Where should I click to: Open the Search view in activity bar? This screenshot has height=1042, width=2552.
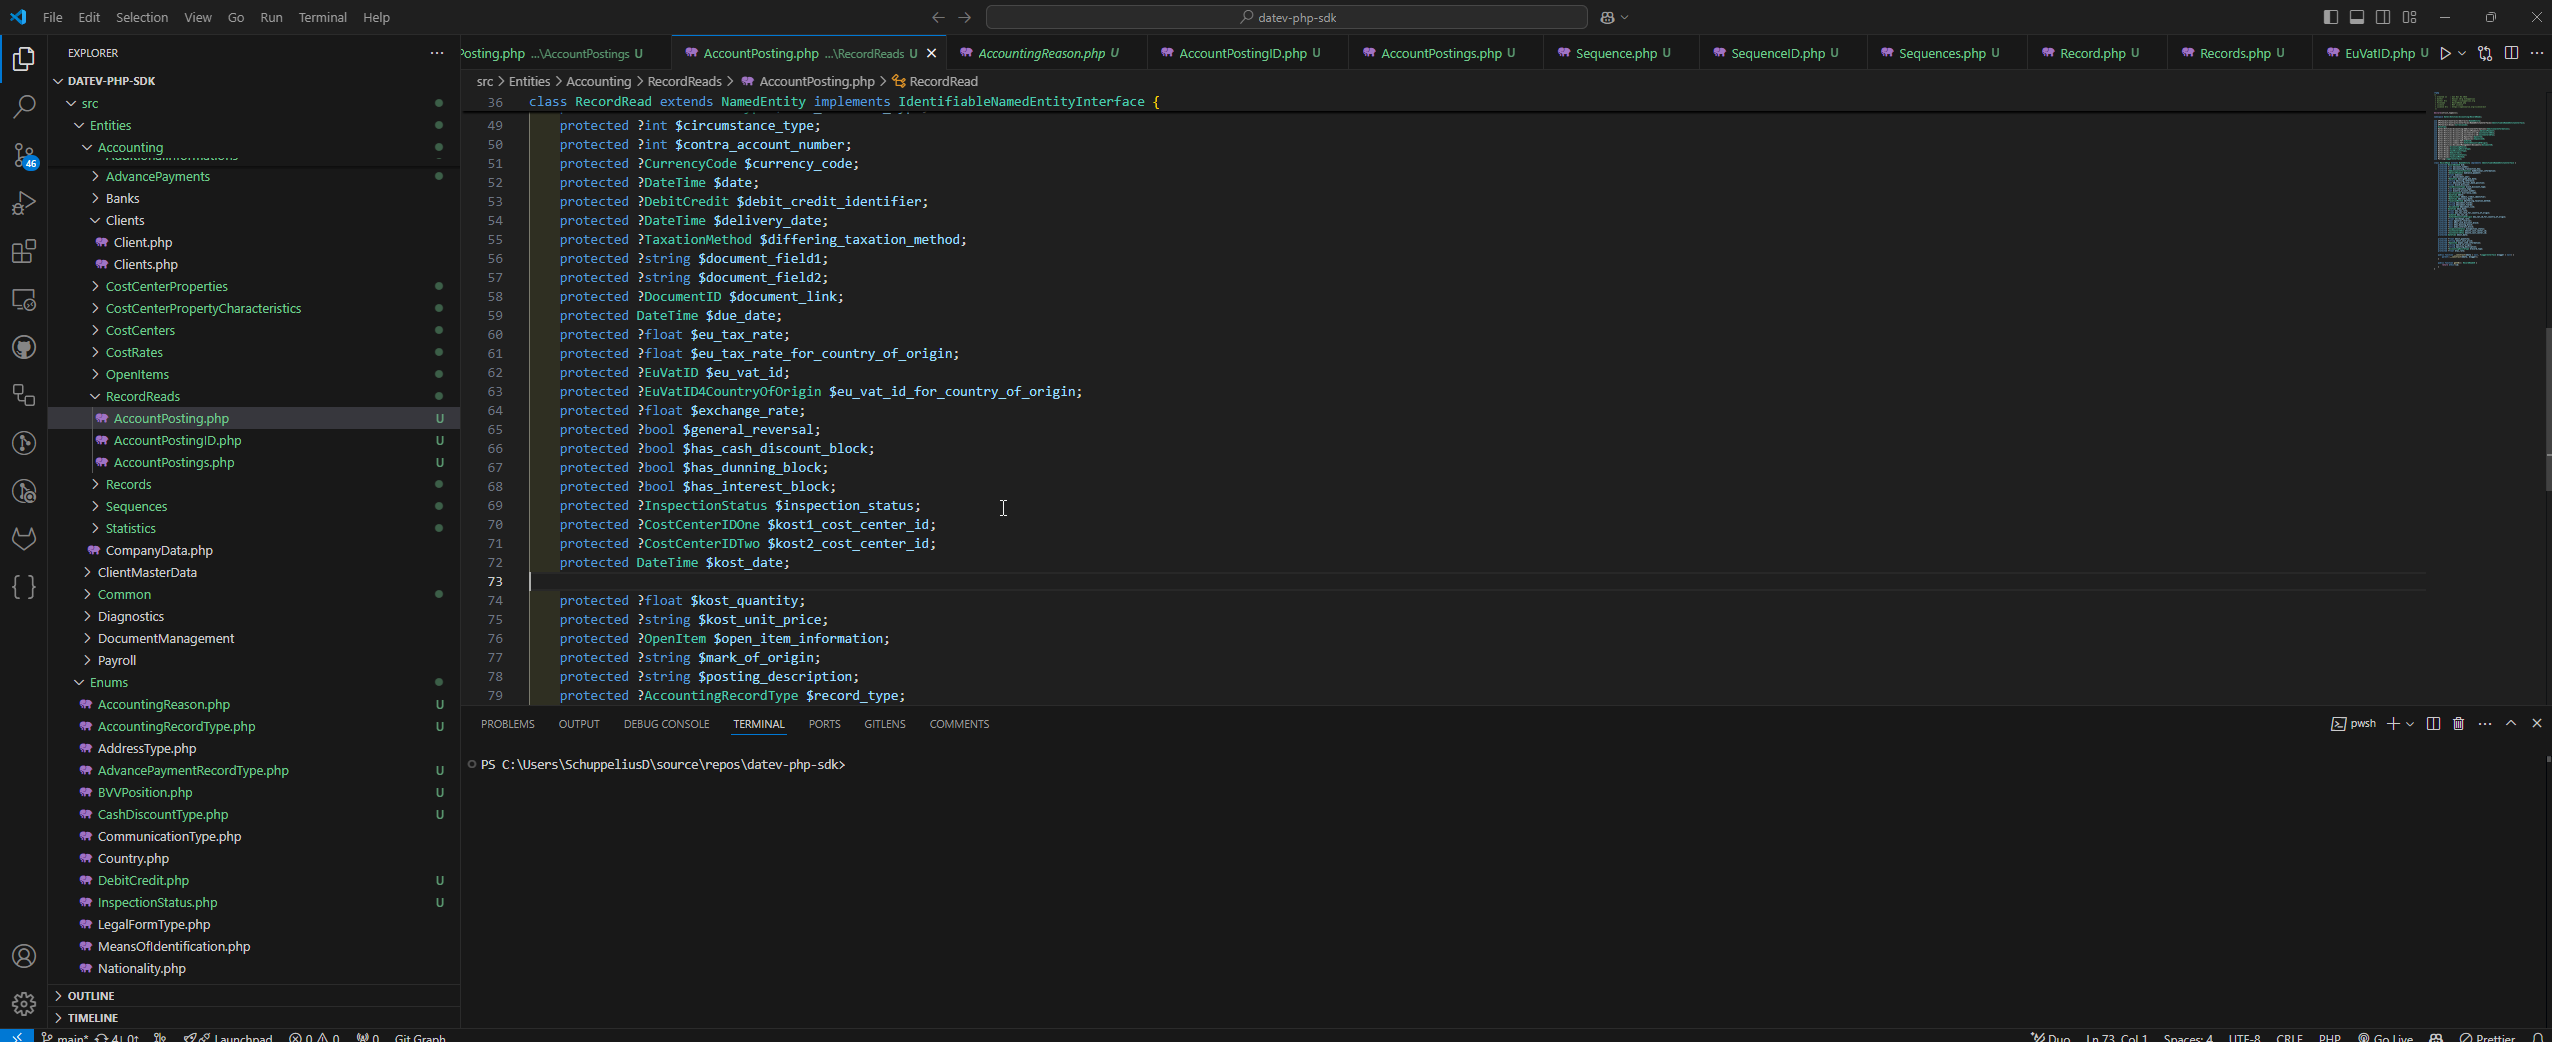click(24, 107)
